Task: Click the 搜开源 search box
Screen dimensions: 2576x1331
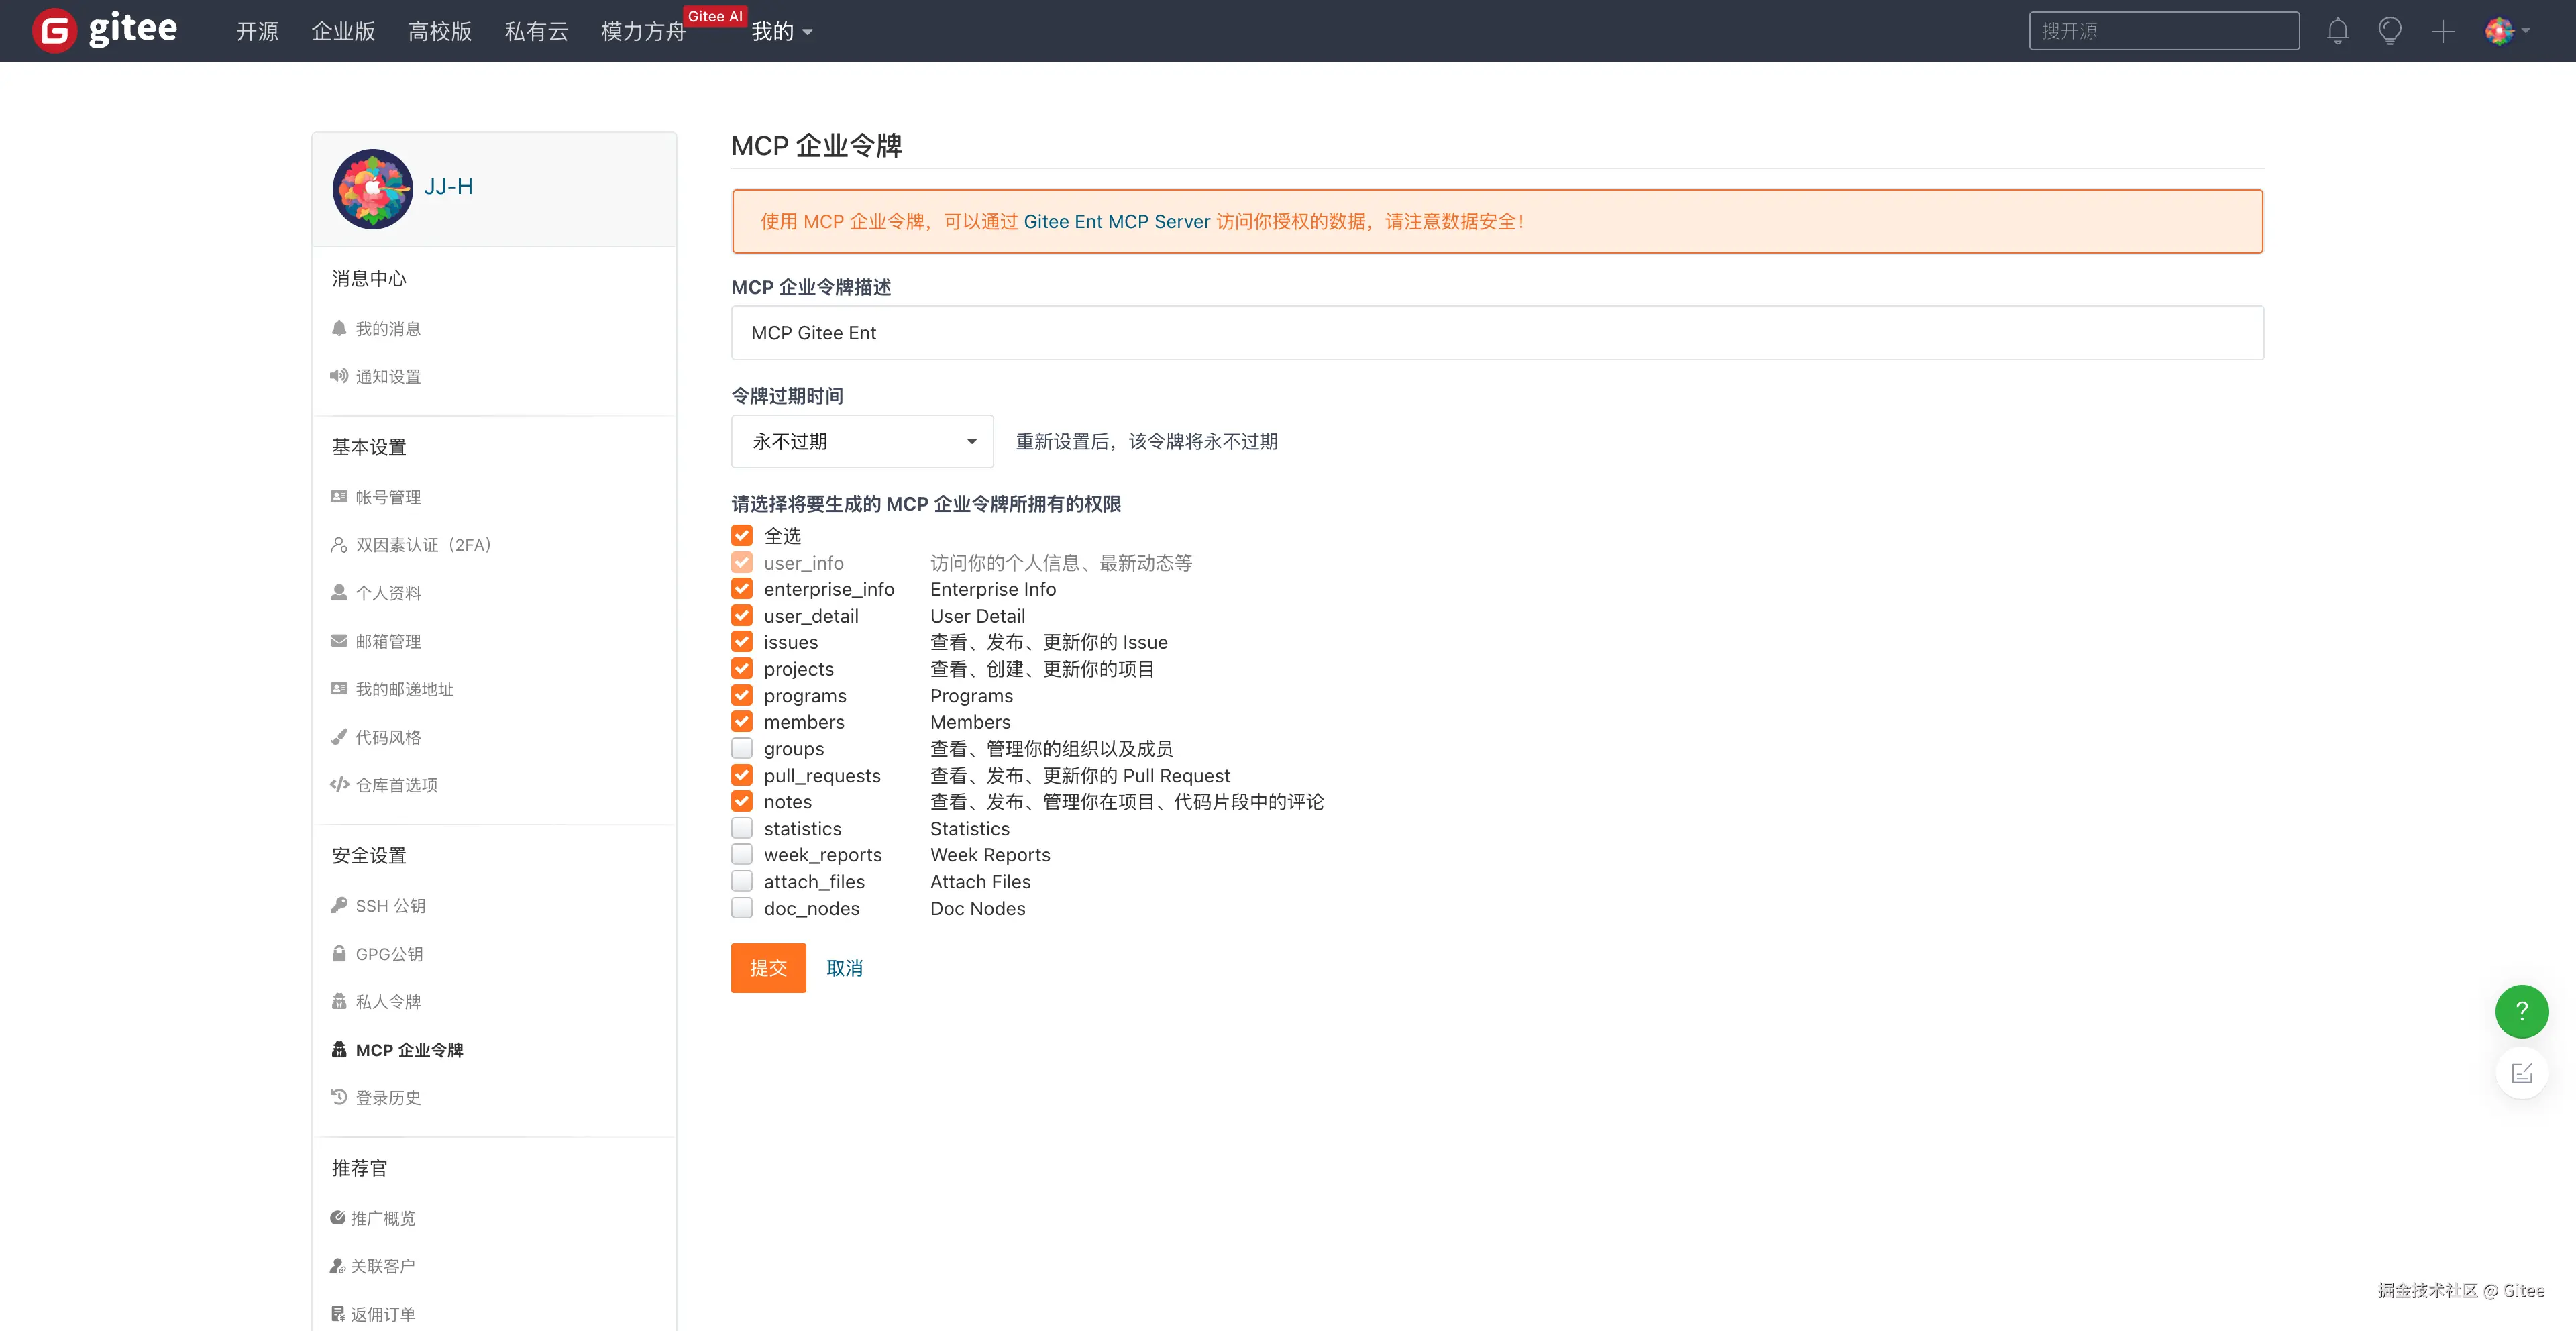Action: click(2163, 31)
